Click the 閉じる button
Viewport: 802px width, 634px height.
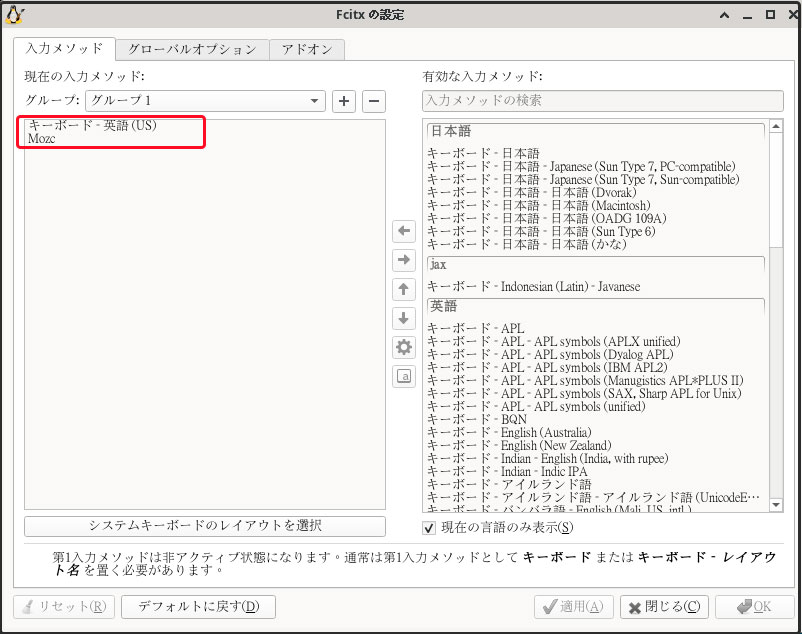tap(664, 607)
